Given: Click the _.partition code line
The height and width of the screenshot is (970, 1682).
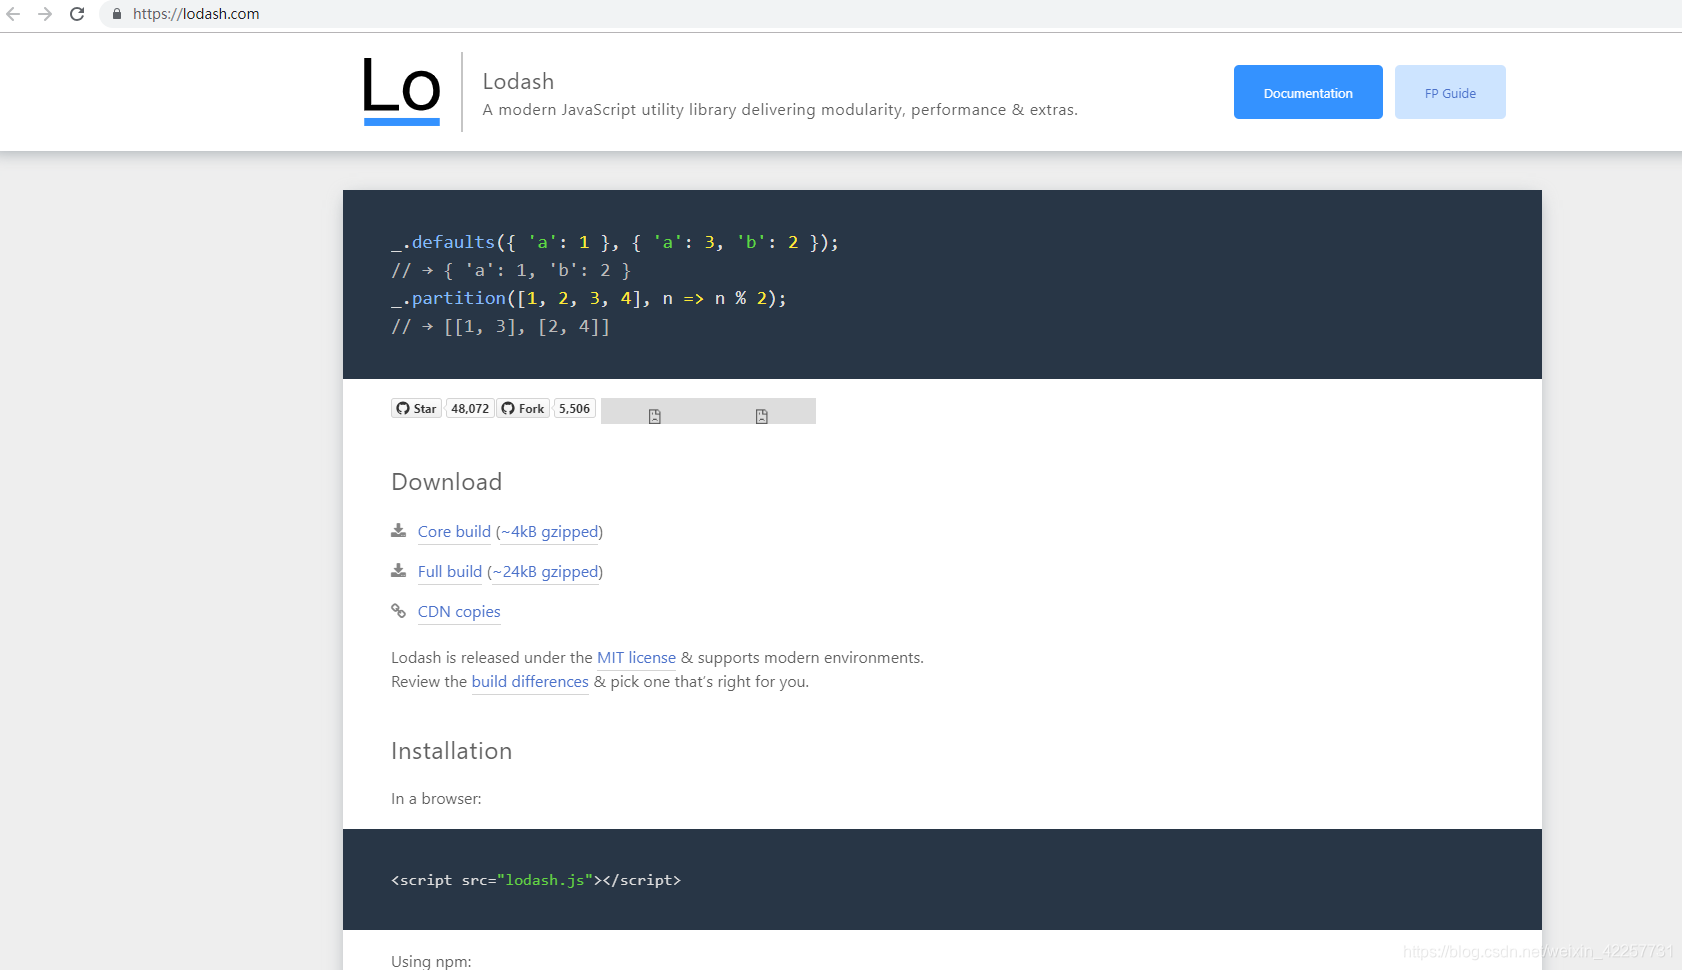Looking at the screenshot, I should pos(589,298).
